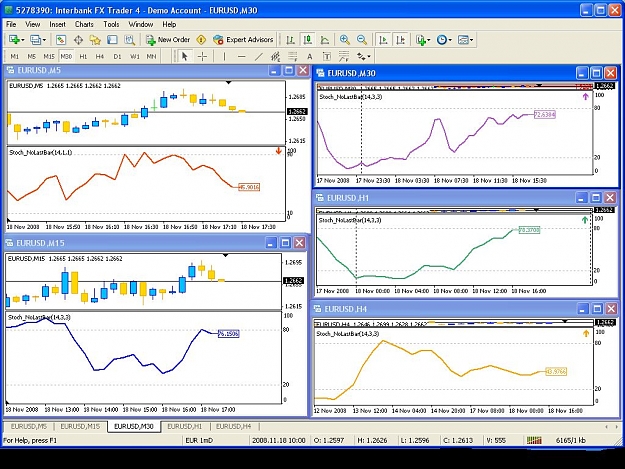625x469 pixels.
Task: Switch to line chart display
Action: coord(325,39)
